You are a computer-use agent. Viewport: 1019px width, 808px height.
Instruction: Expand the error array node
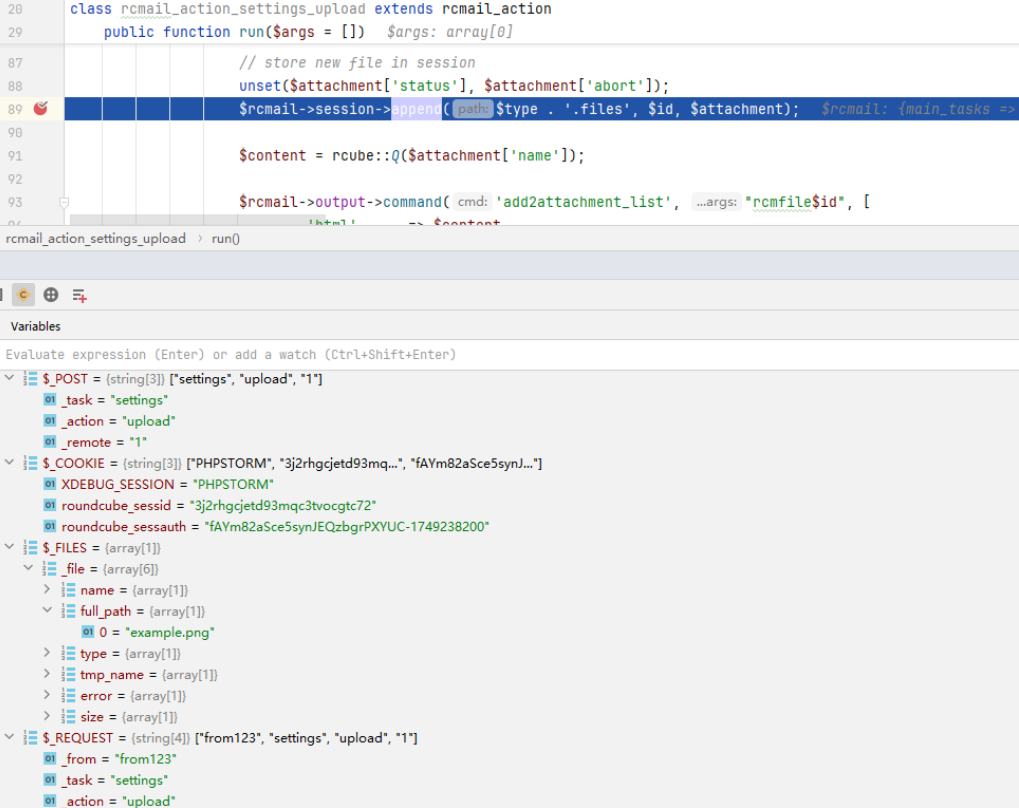coord(47,695)
